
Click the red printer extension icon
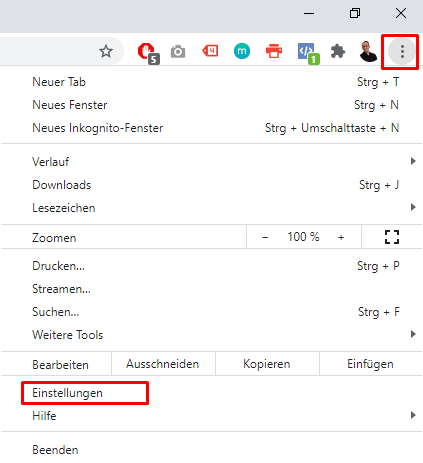pyautogui.click(x=274, y=51)
